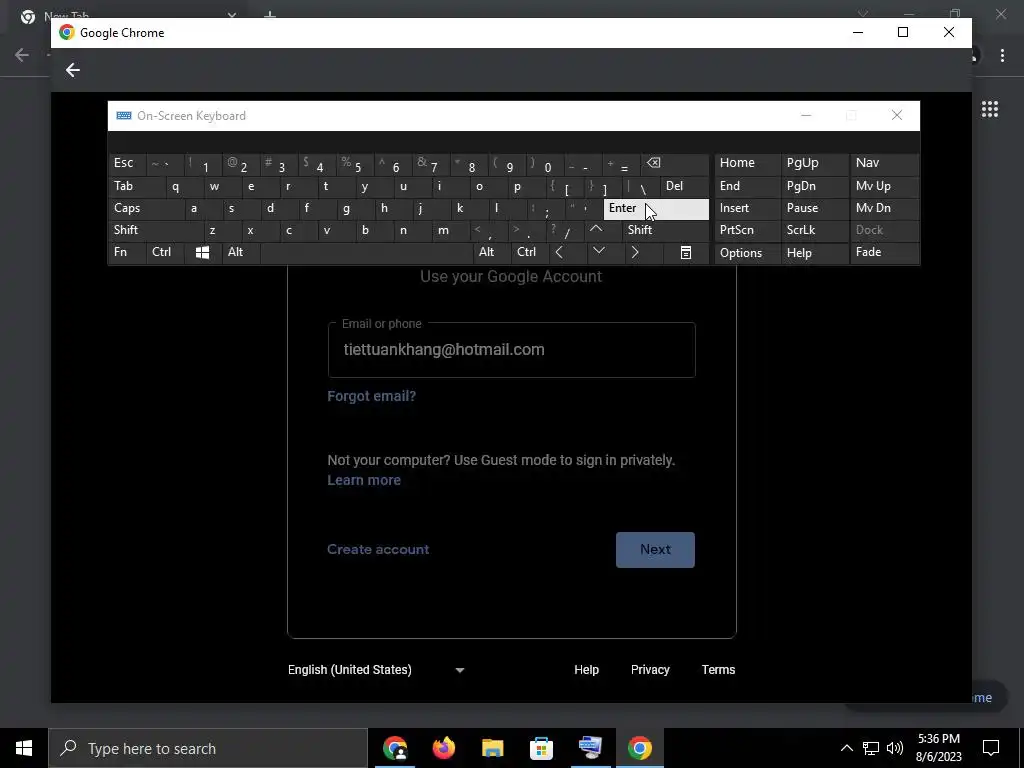Image resolution: width=1024 pixels, height=768 pixels.
Task: Click the Help key on keyboard
Action: click(x=814, y=253)
